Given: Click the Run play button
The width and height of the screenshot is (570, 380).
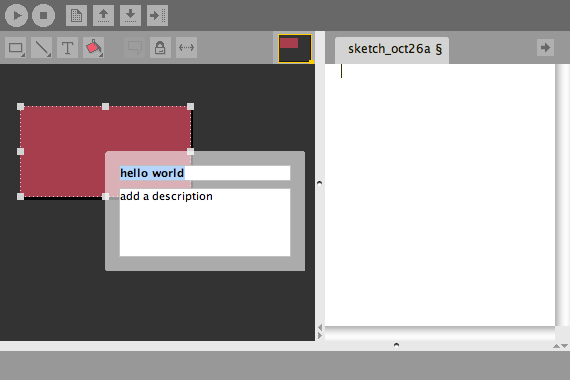Looking at the screenshot, I should 16,15.
